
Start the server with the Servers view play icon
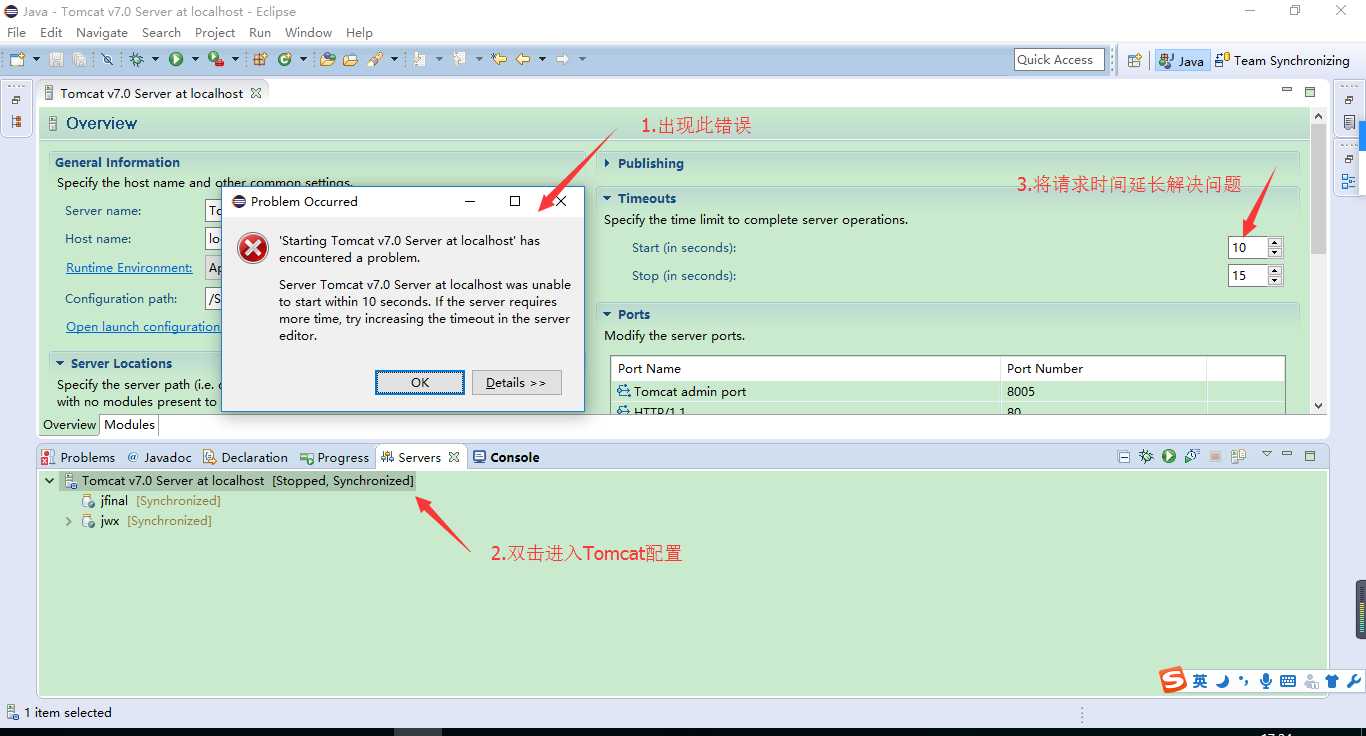[x=1169, y=457]
